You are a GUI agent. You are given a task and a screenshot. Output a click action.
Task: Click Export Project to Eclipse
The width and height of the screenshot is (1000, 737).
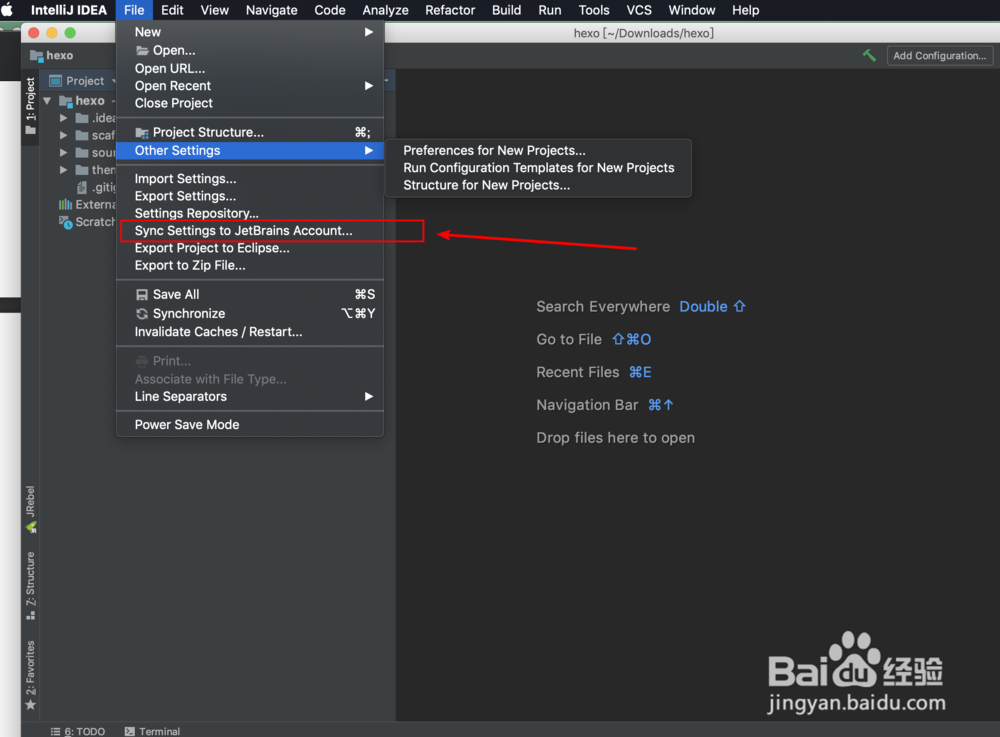(250, 248)
